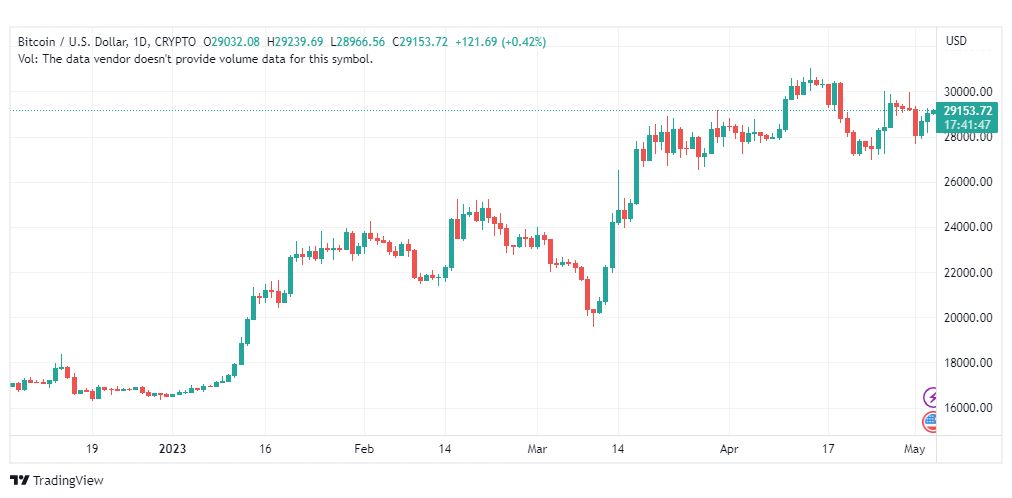The image size is (1012, 498).
Task: Click the open price value O29032.08
Action: click(232, 42)
